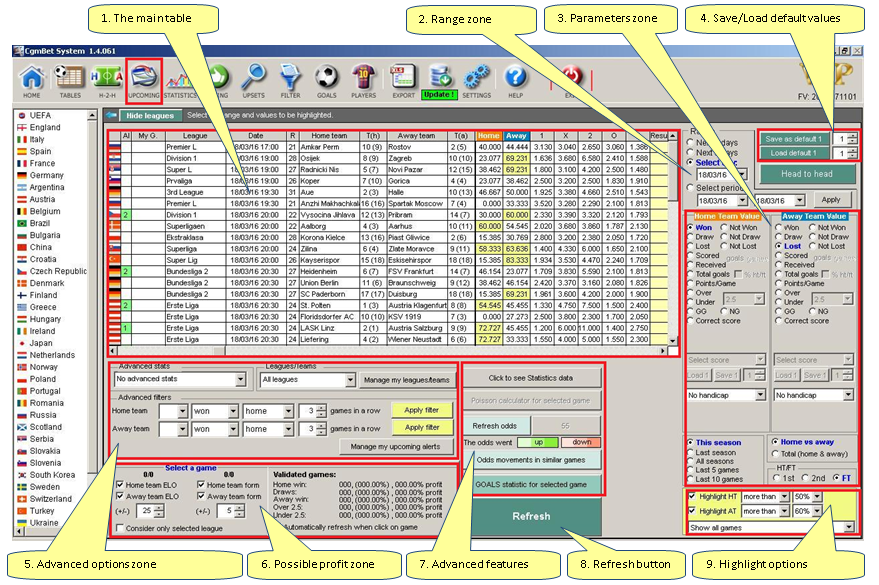879x585 pixels.
Task: Select Won under Home Team Value
Action: (691, 228)
